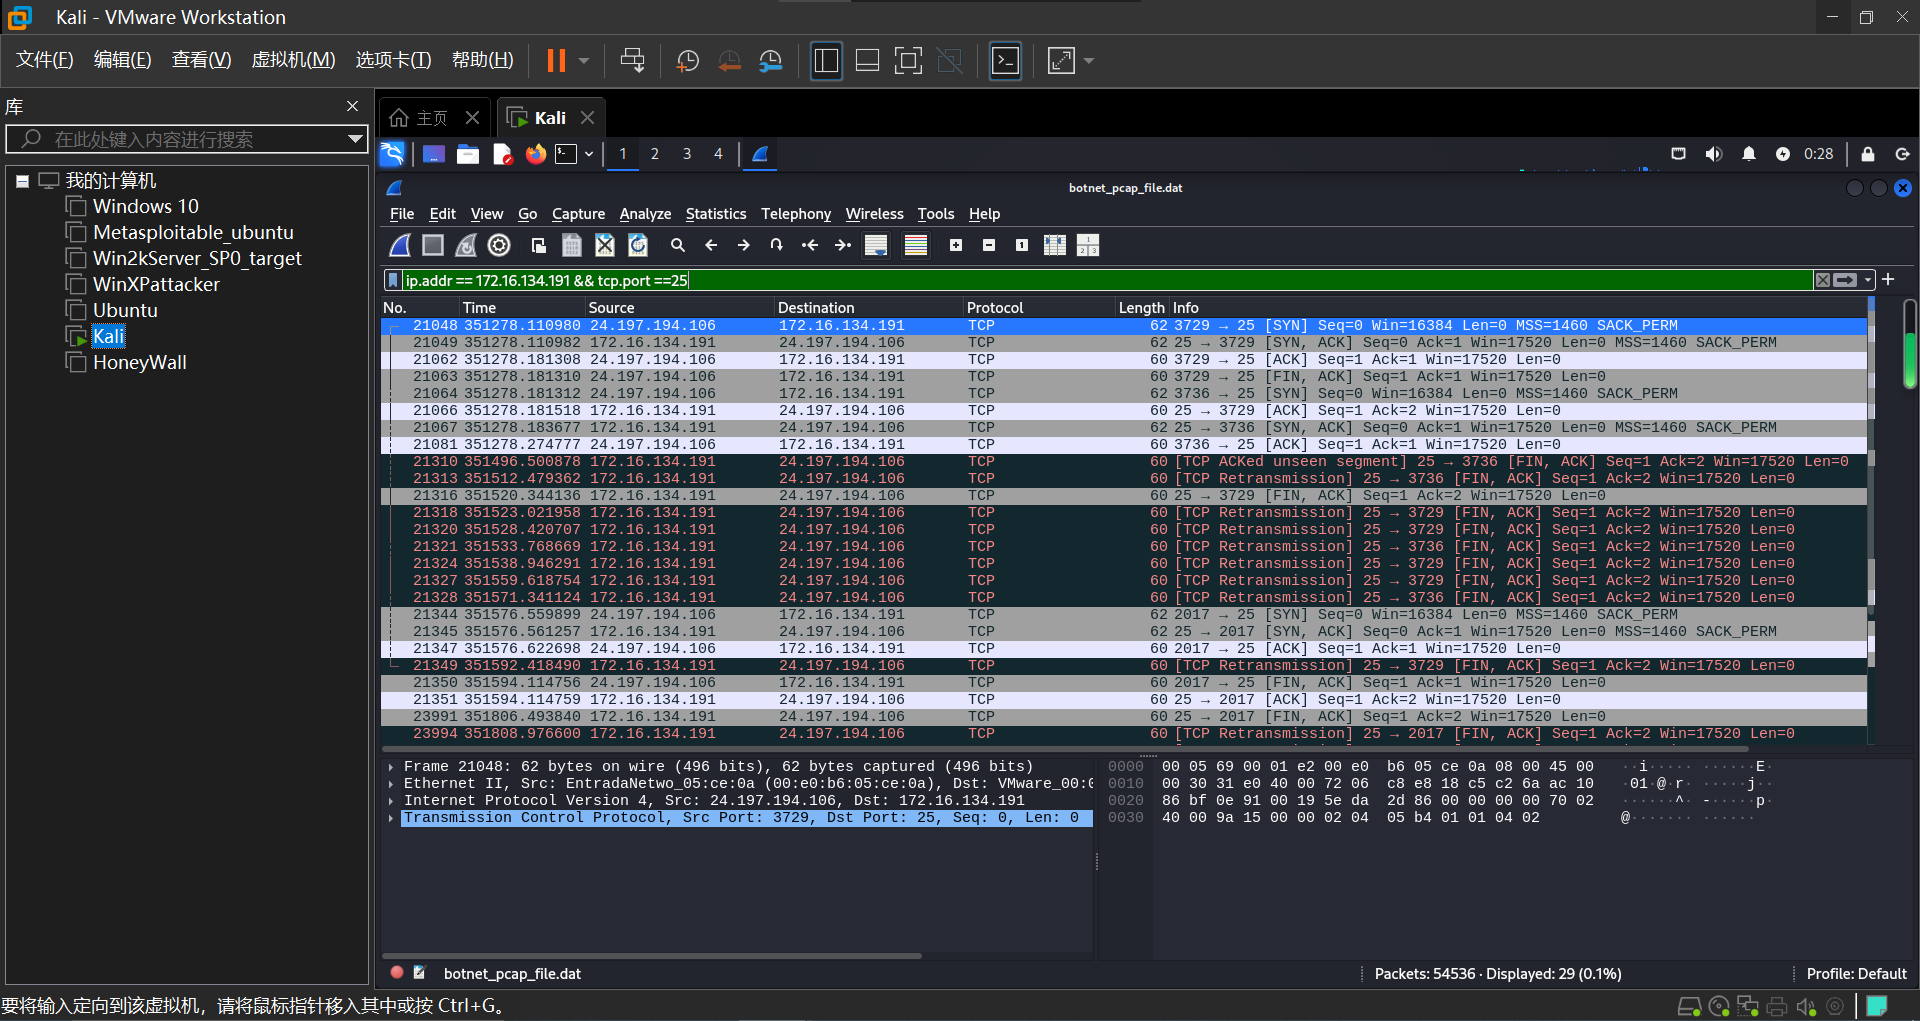Click the resize columns toolbar icon
Screen dimensions: 1920x1021
1055,245
